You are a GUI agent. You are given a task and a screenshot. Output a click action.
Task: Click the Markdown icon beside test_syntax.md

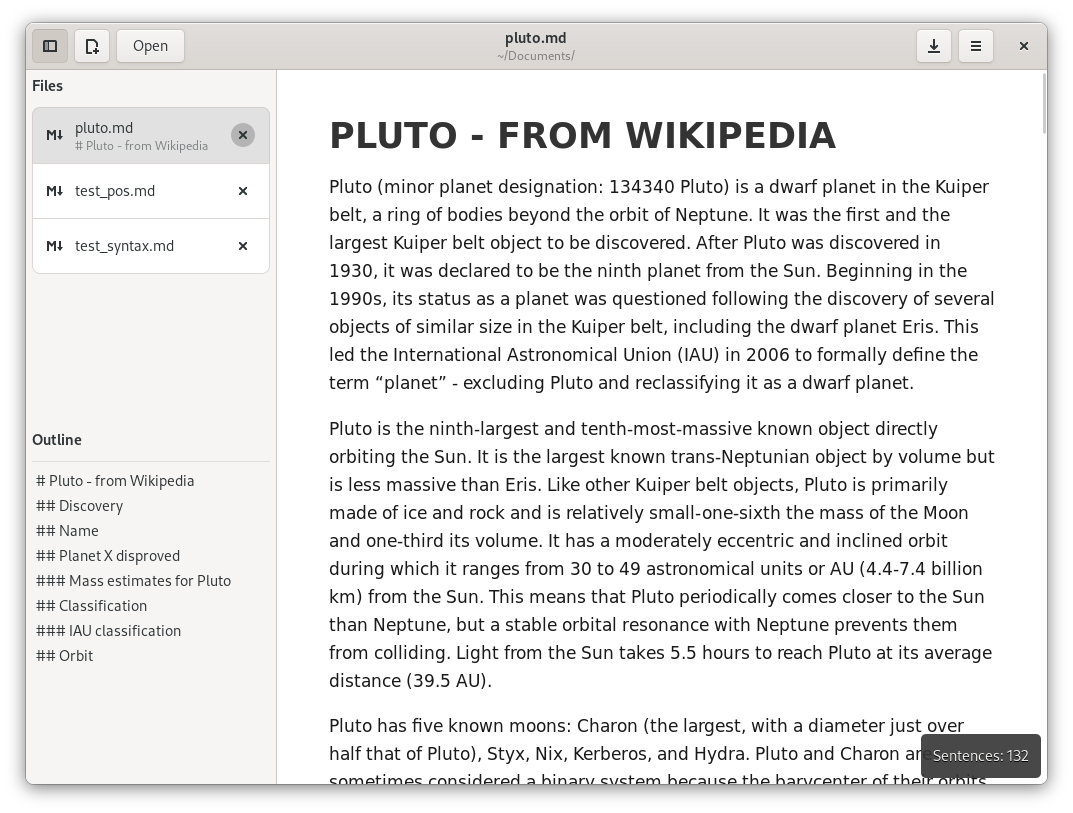click(55, 246)
